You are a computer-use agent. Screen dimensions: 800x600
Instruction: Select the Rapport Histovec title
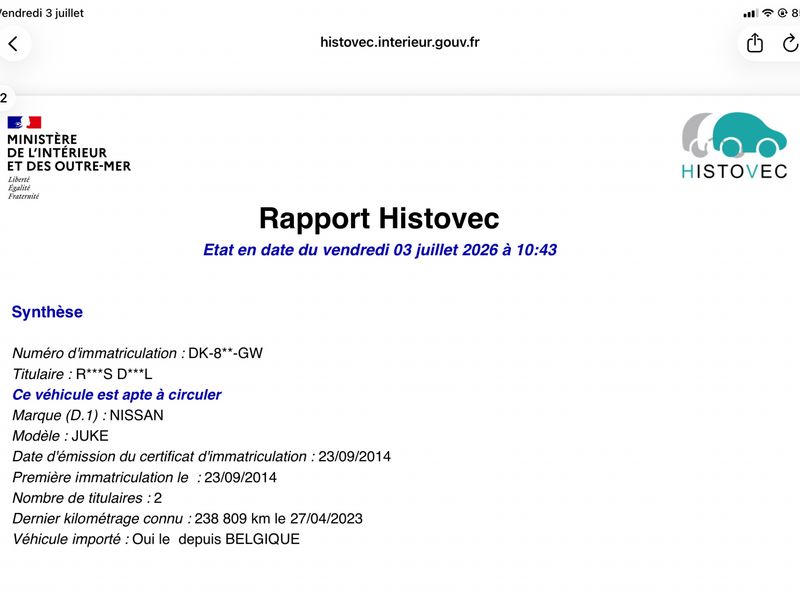(x=379, y=218)
